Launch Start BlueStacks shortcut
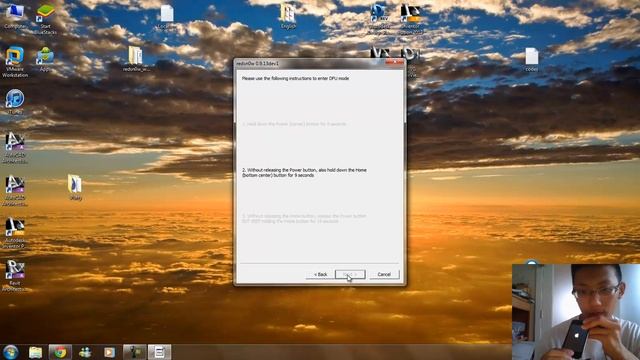Image resolution: width=640 pixels, height=360 pixels. coord(45,18)
